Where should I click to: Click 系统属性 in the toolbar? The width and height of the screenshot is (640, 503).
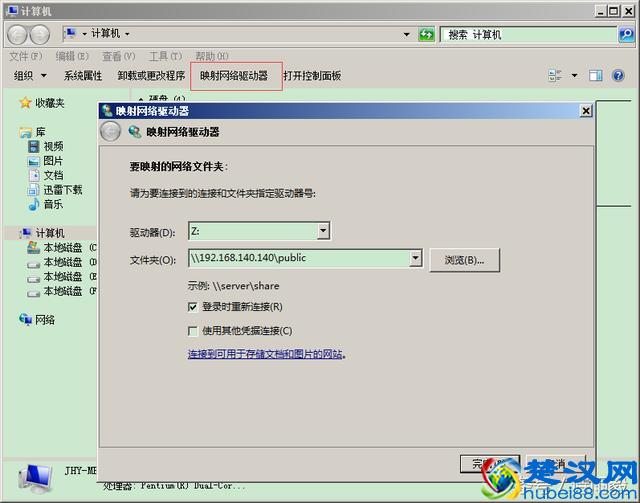pos(83,76)
